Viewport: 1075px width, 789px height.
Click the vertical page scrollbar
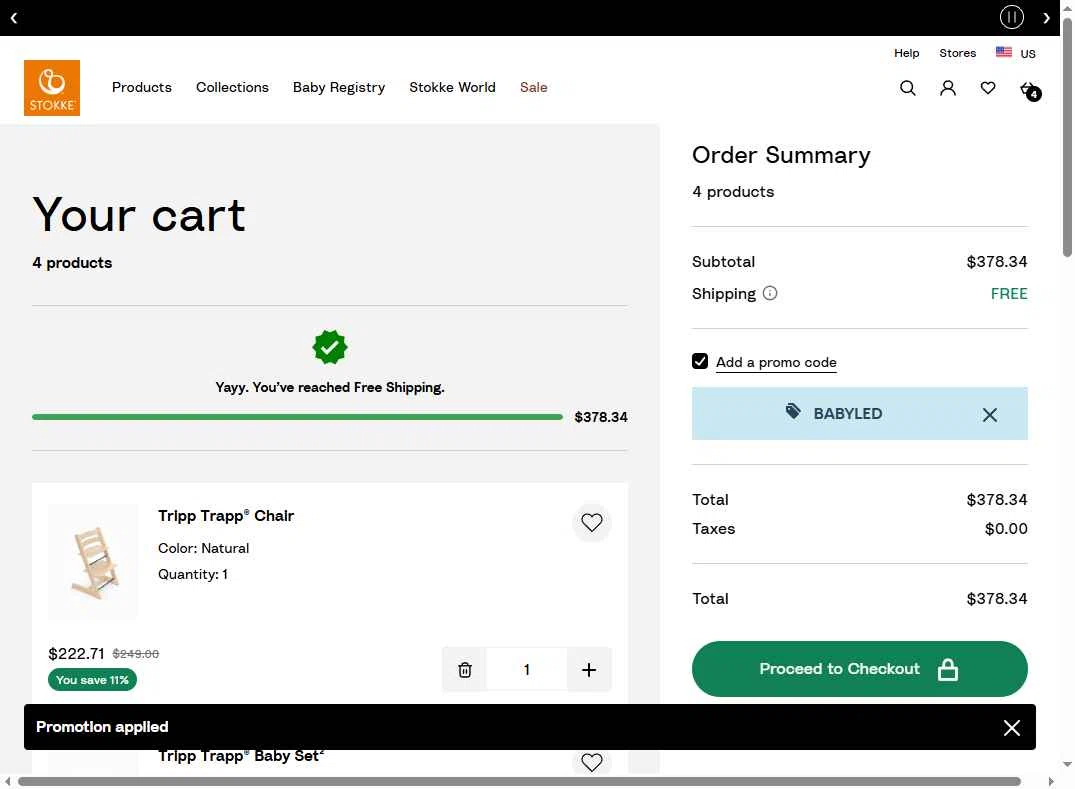coord(1067,137)
